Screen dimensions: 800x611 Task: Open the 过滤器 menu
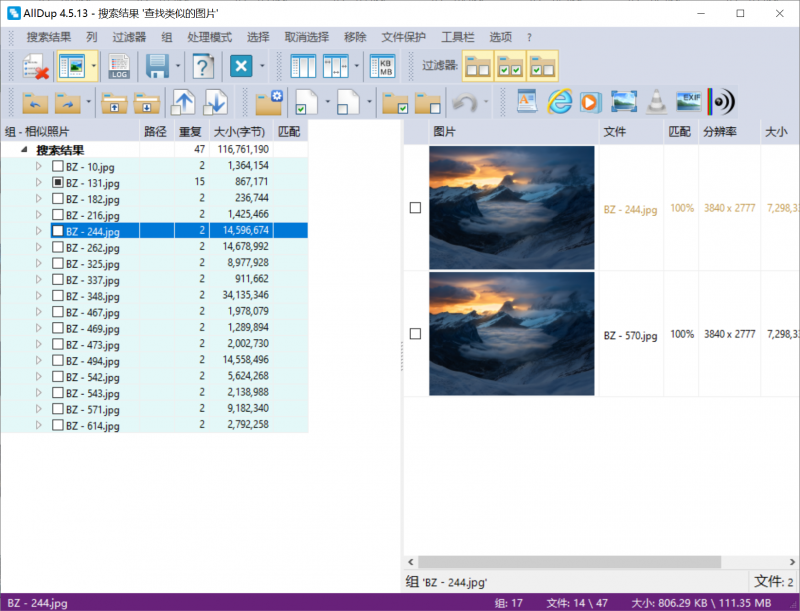click(129, 37)
